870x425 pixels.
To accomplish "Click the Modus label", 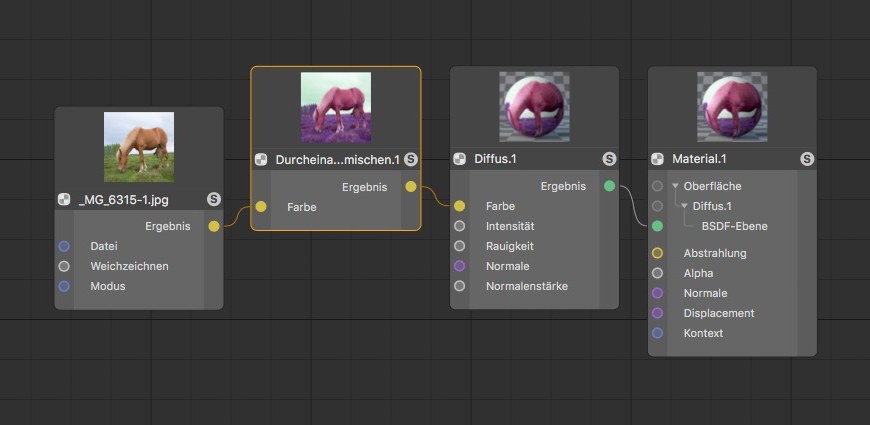I will [108, 286].
